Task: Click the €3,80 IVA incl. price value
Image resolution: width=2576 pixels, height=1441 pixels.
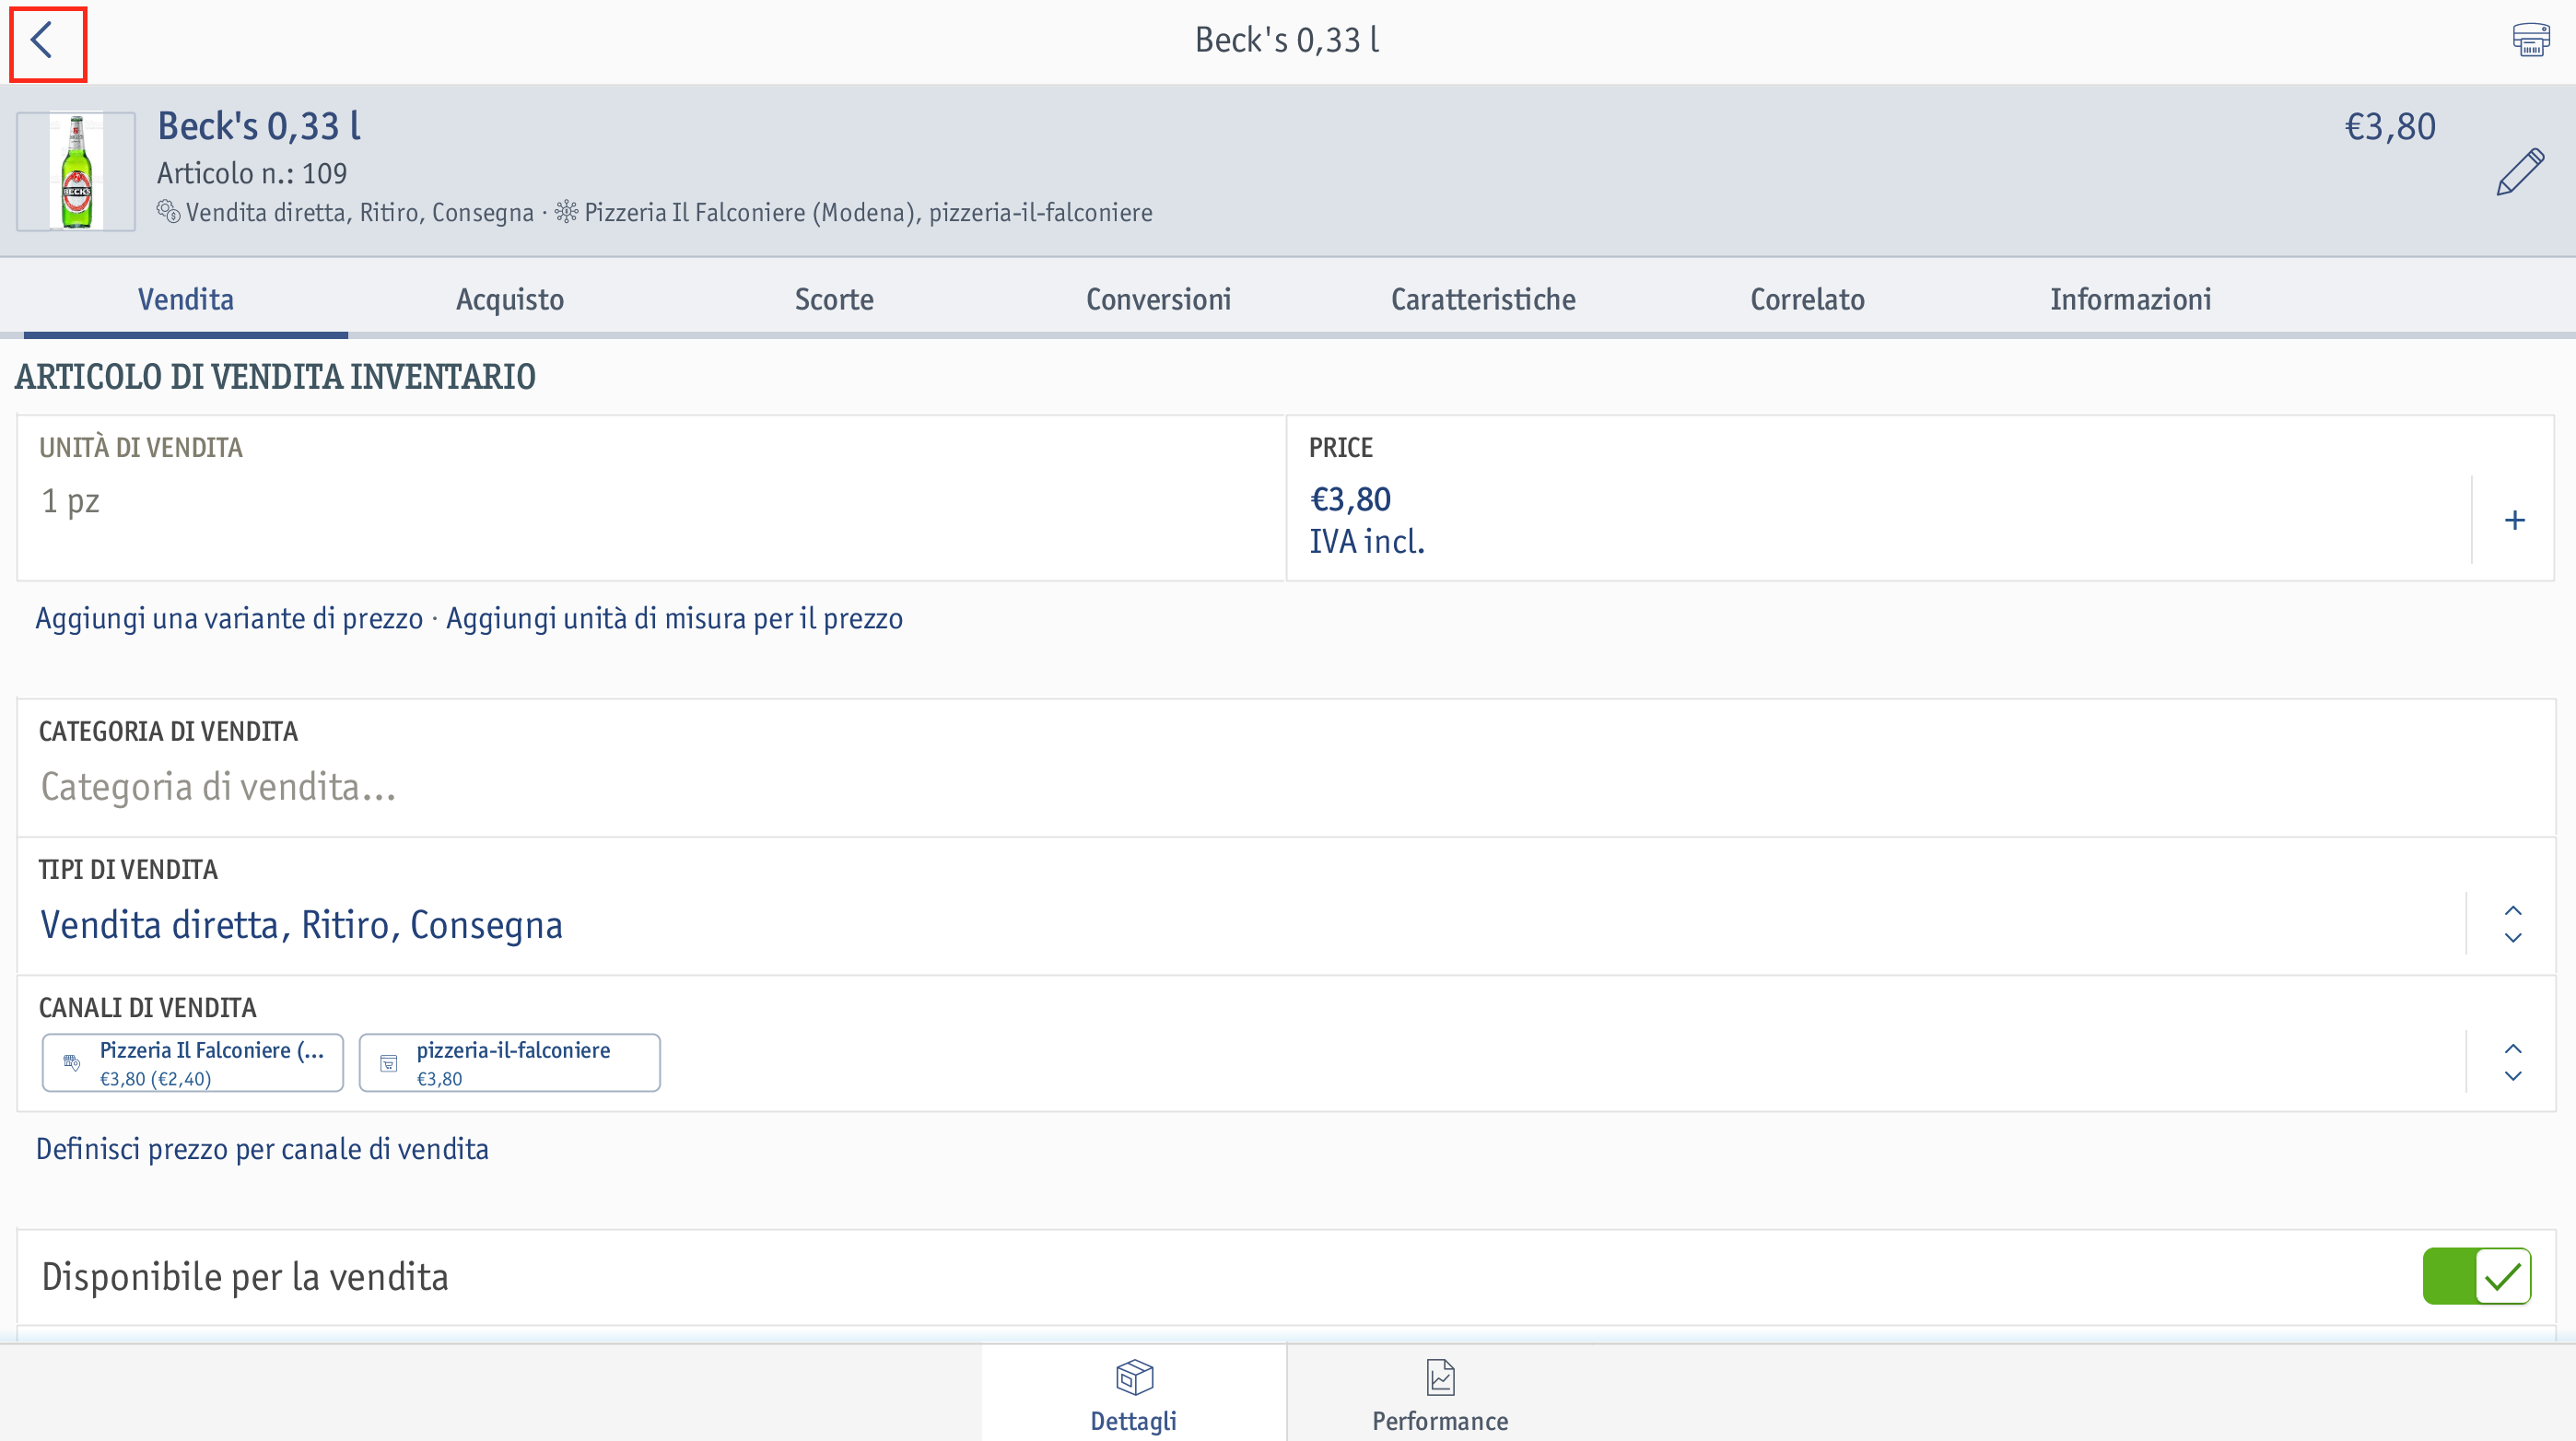Action: point(1367,520)
